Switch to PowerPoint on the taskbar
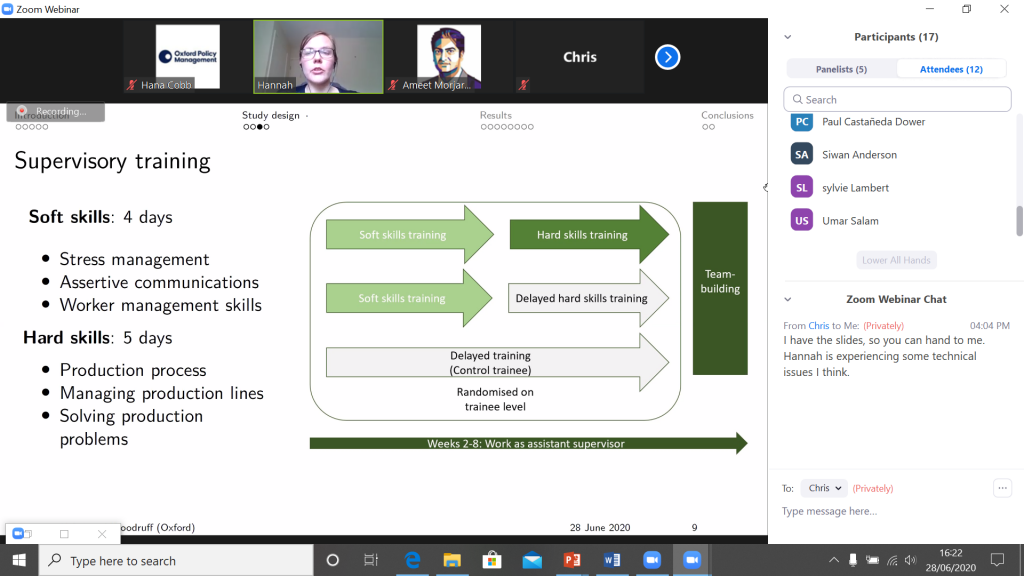Viewport: 1024px width, 576px height. point(571,560)
